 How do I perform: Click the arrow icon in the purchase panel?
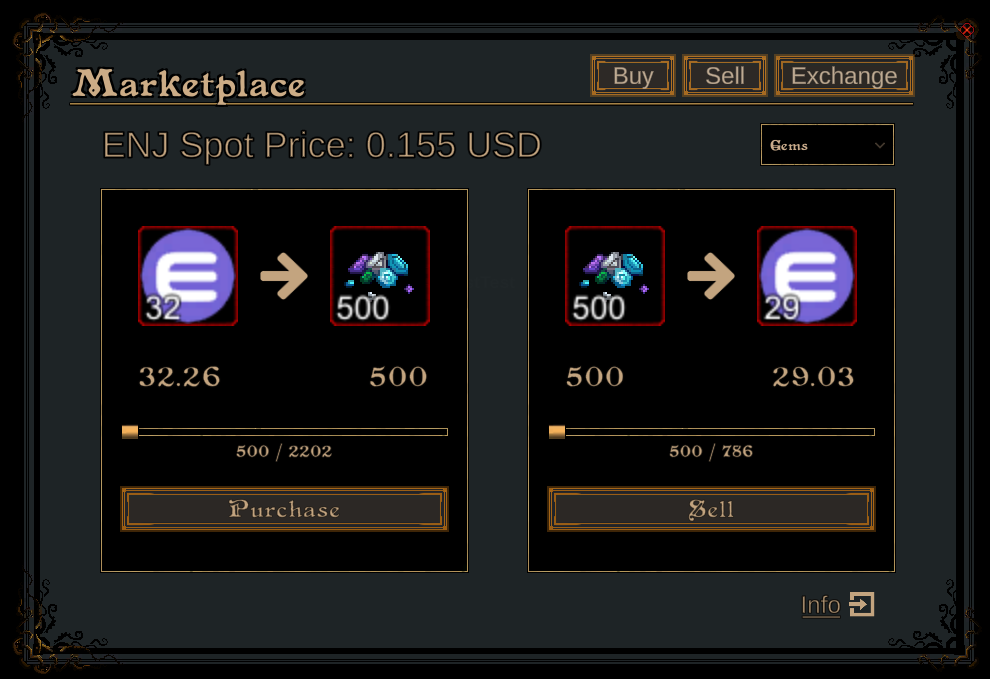284,276
